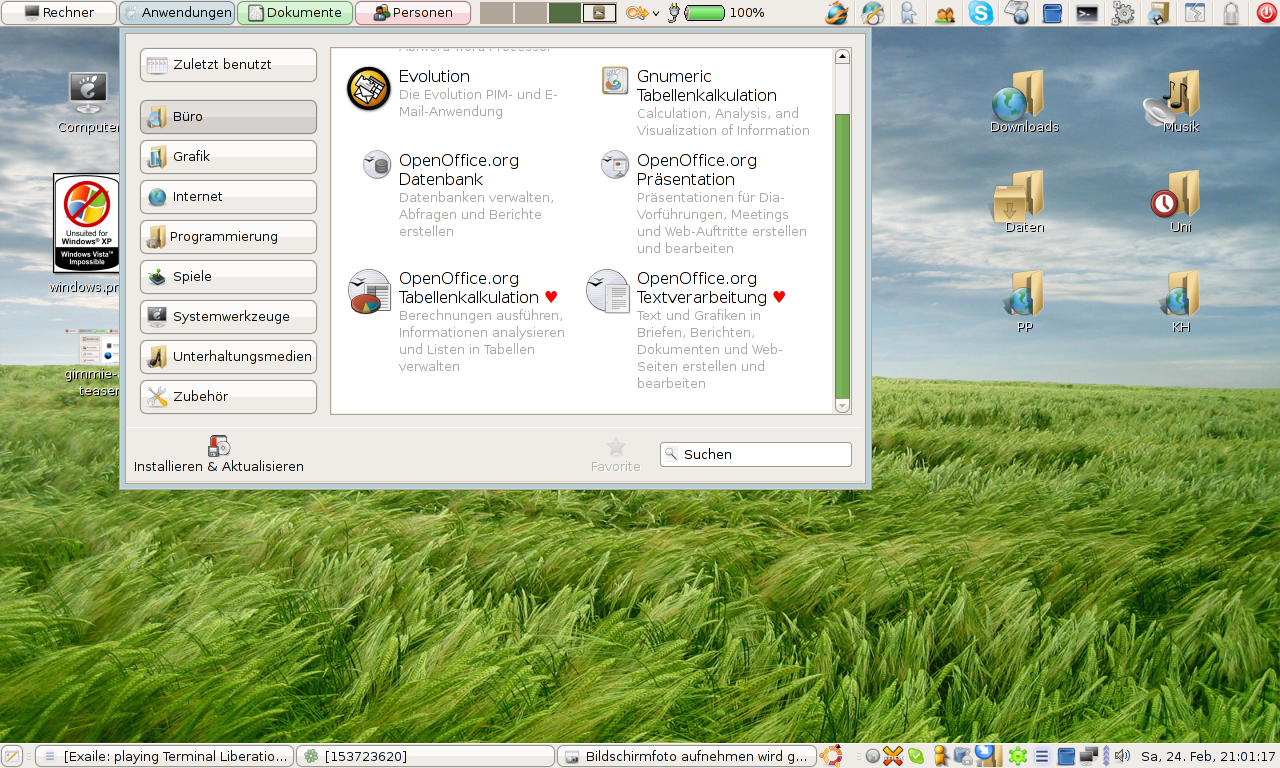Open the Evolution mail application icon
Viewport: 1280px width, 768px height.
pyautogui.click(x=368, y=88)
